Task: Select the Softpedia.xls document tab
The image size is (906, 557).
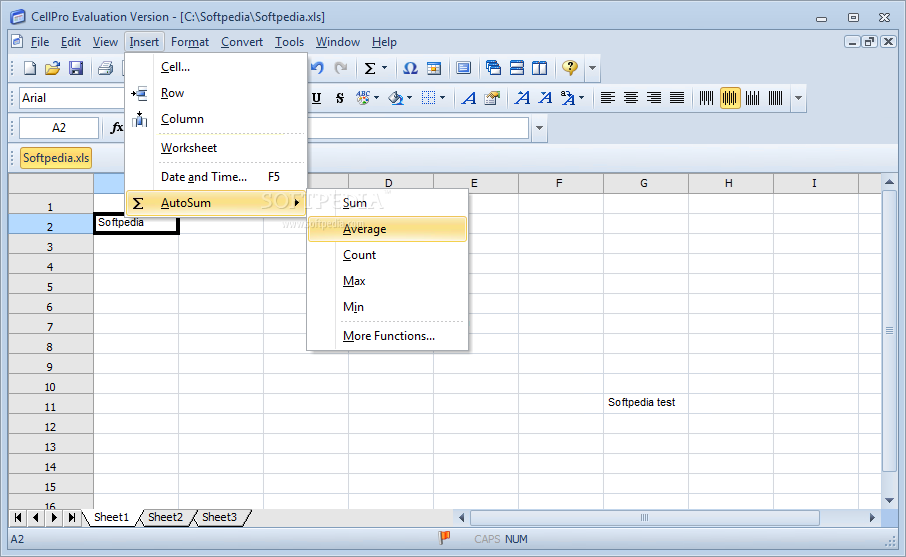Action: [56, 158]
